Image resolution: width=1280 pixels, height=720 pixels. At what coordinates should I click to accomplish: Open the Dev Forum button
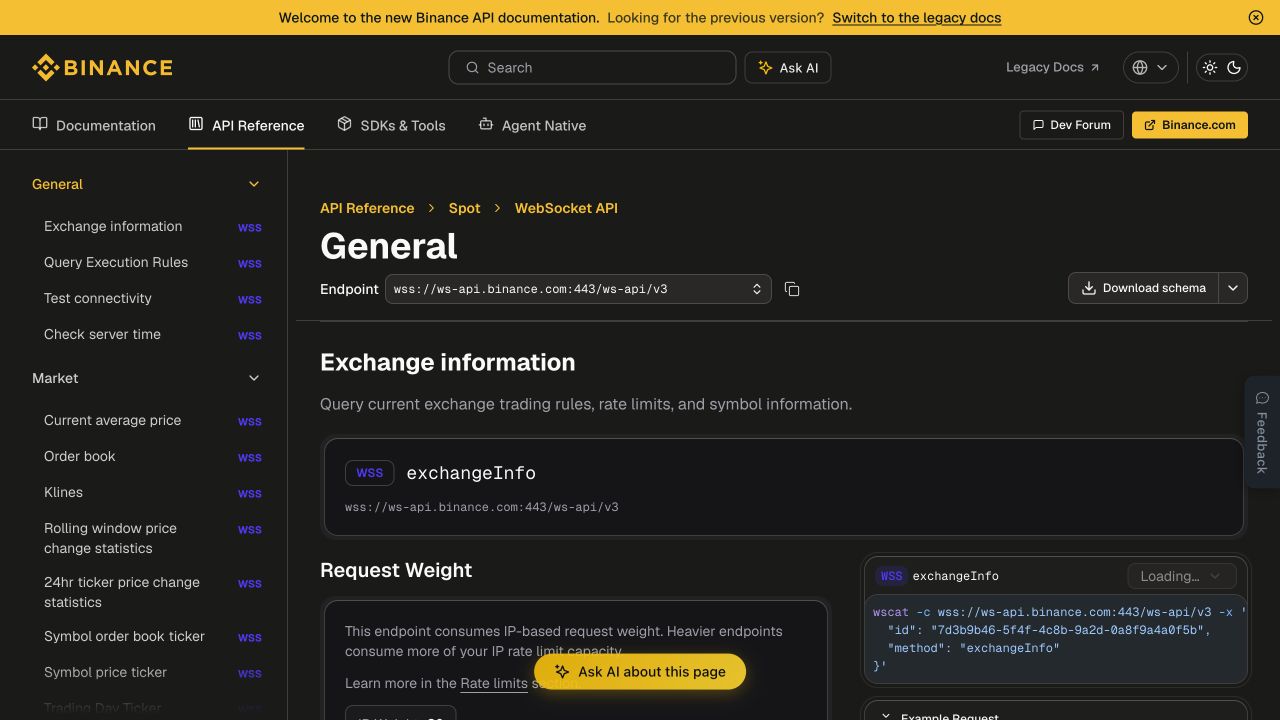(x=1071, y=125)
